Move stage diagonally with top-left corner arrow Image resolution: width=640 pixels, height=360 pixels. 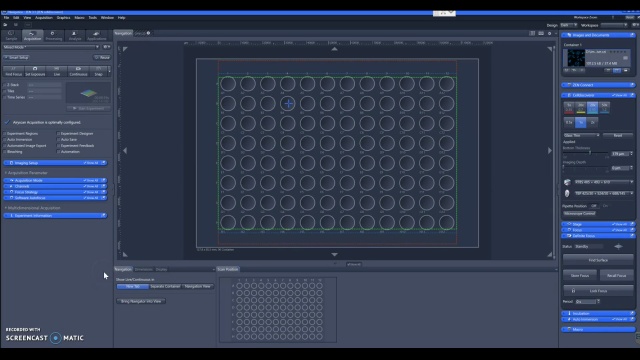[125, 49]
